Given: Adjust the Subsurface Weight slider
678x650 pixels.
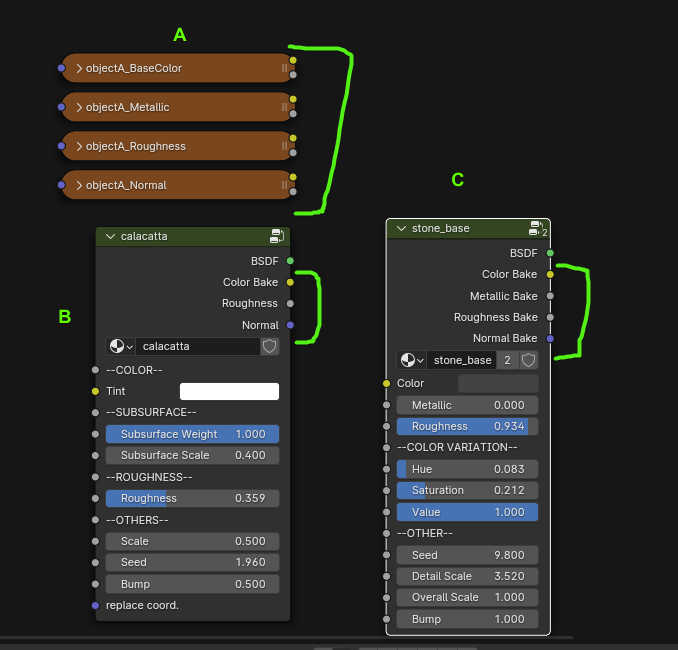Looking at the screenshot, I should click(x=192, y=434).
